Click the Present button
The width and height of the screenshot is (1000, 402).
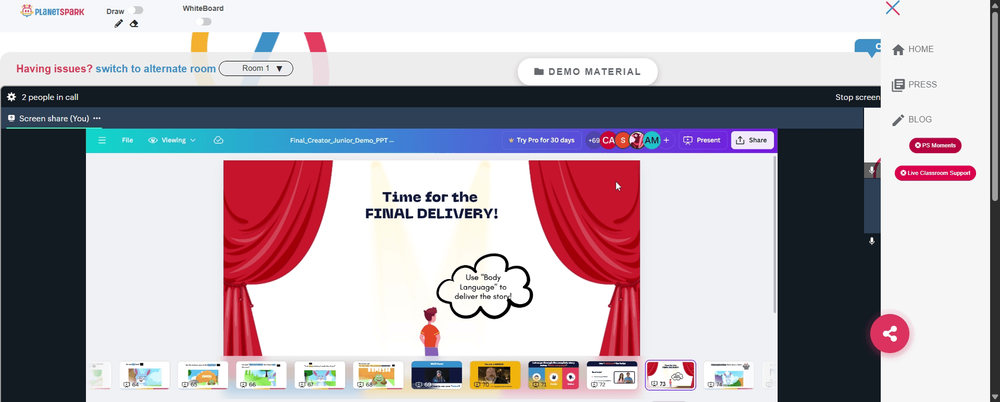tap(702, 140)
